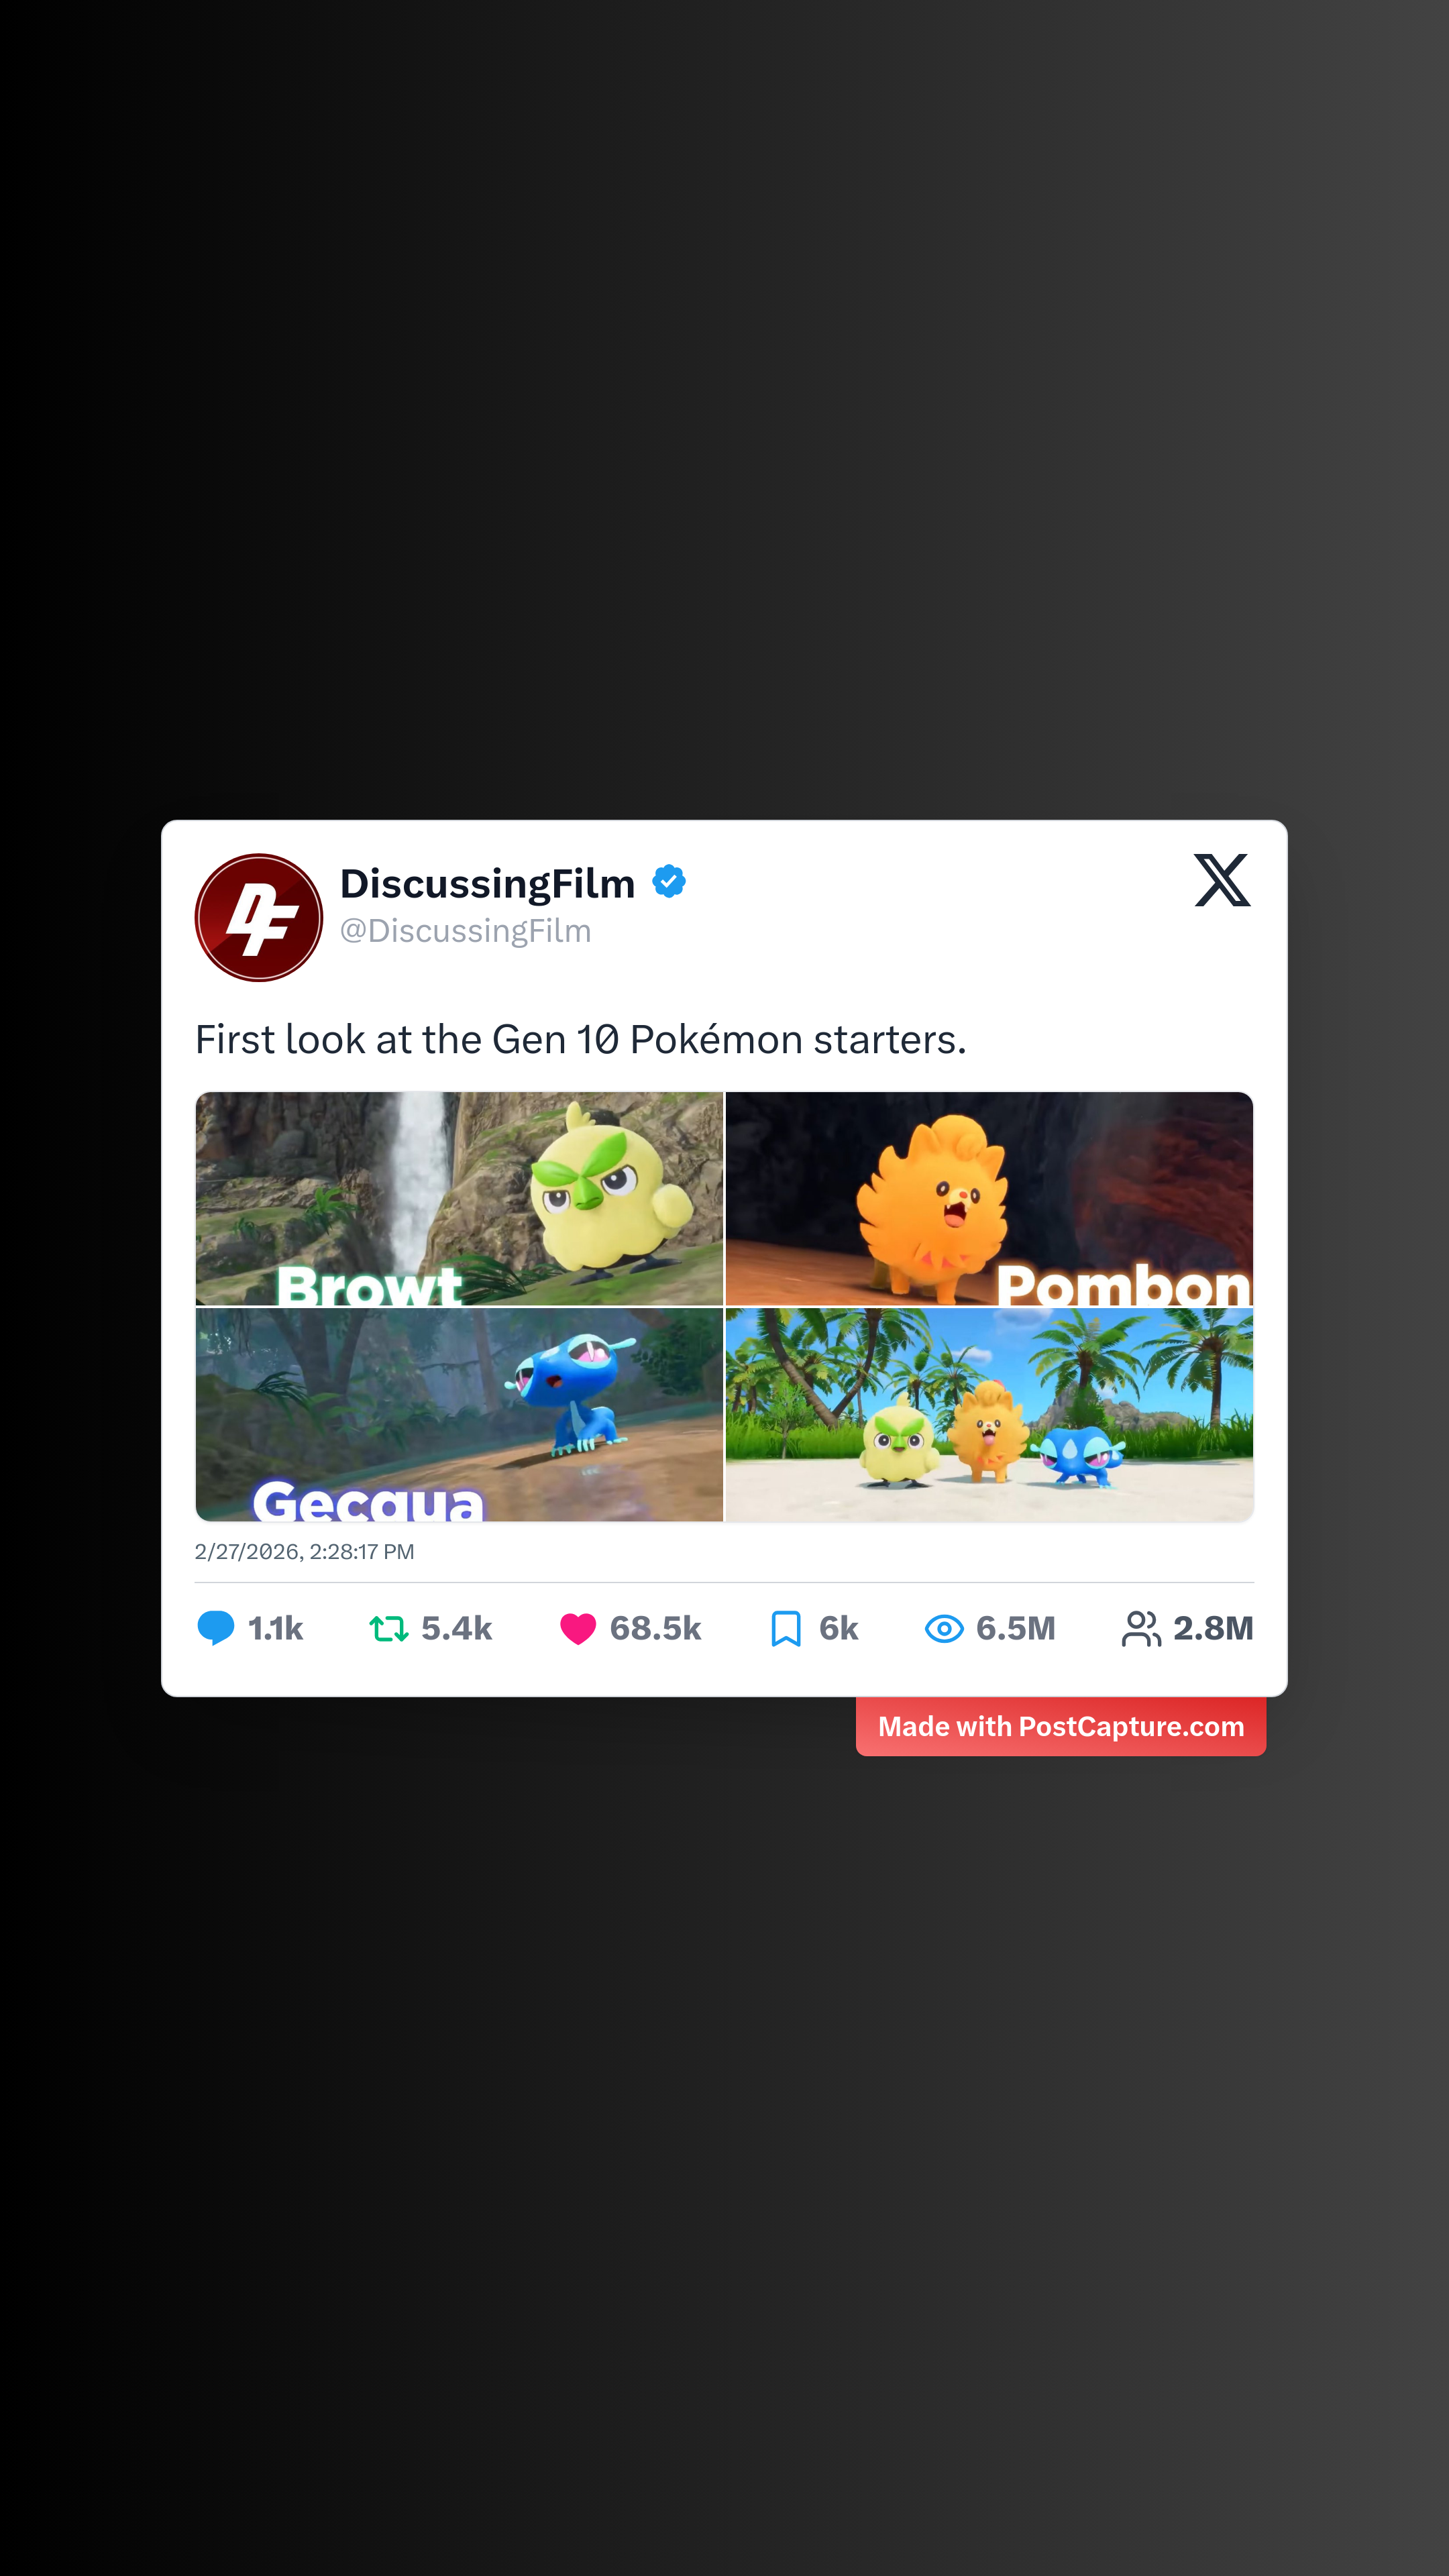Open the DiscussingFilm profile avatar
Screen dimensions: 1449x2576
coord(259,917)
